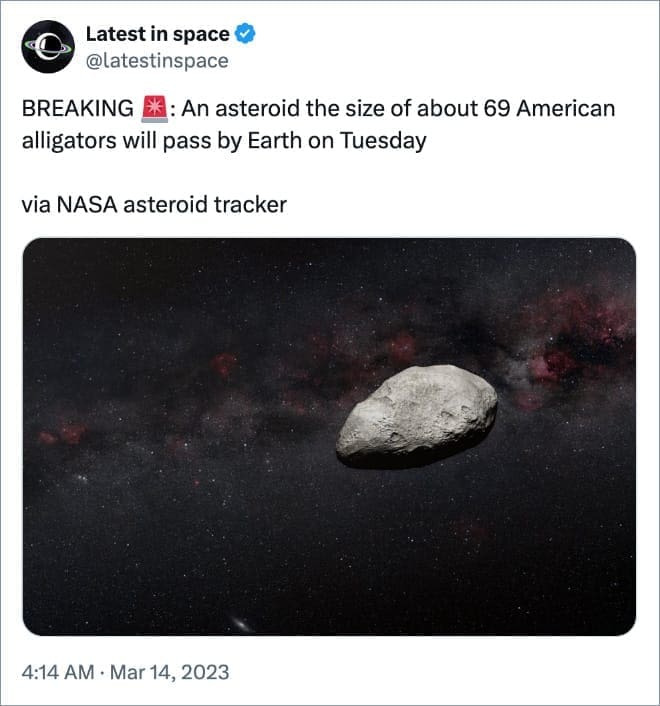Visit the @latestinspace handle
The width and height of the screenshot is (660, 706).
pyautogui.click(x=156, y=61)
